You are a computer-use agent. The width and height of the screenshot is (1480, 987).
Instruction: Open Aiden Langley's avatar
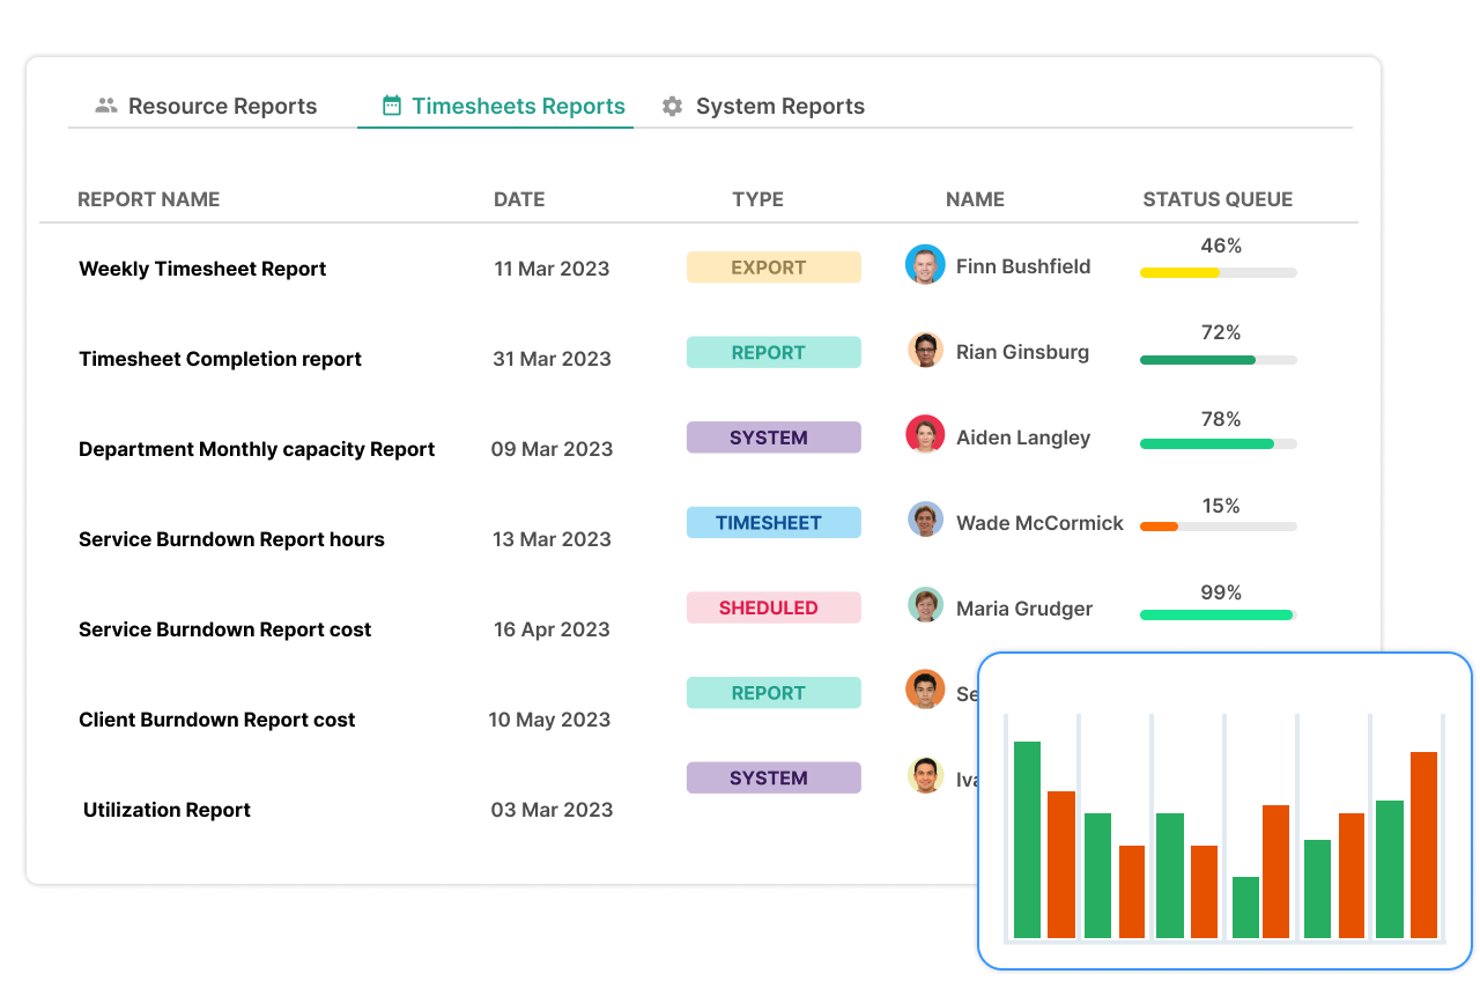925,435
